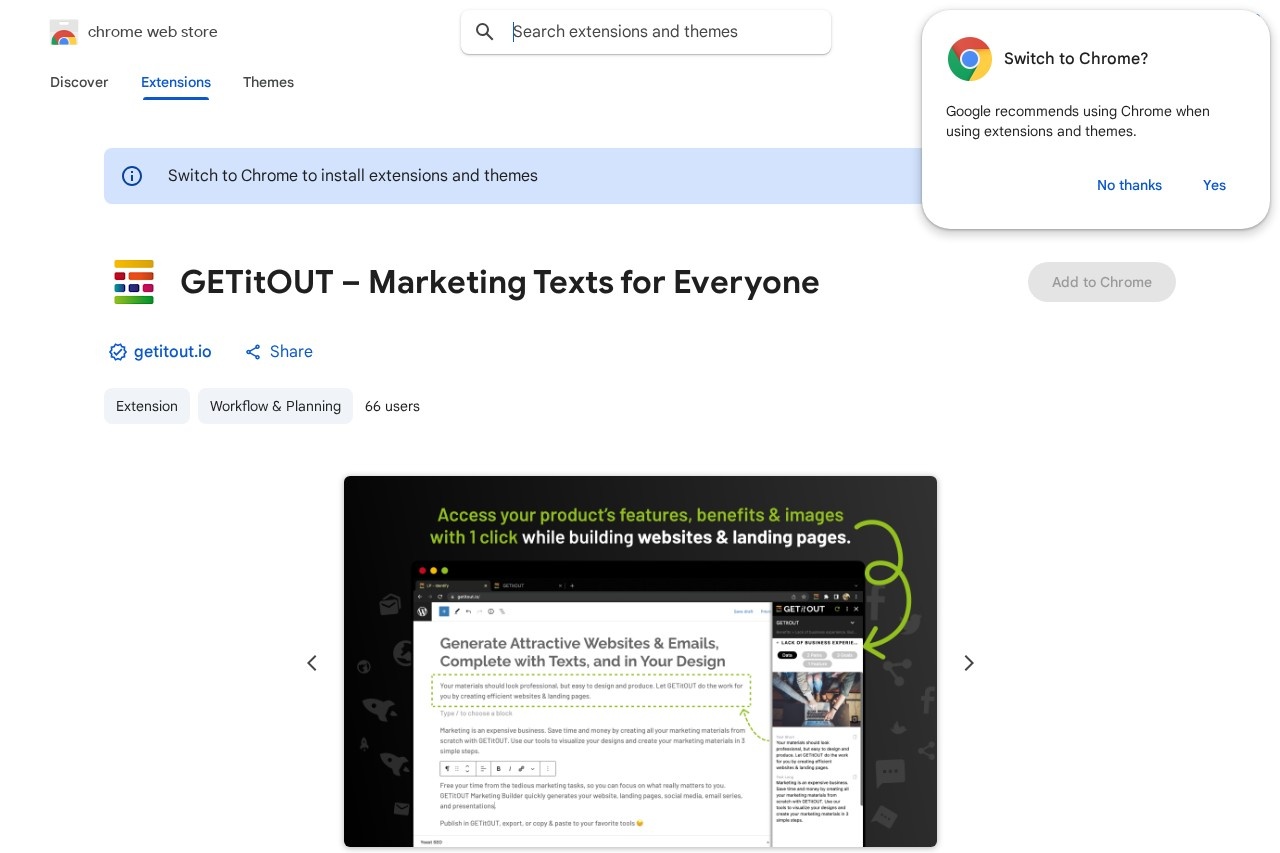This screenshot has height=853, width=1280.
Task: Confirm Yes in Switch to Chrome popup
Action: pyautogui.click(x=1214, y=185)
